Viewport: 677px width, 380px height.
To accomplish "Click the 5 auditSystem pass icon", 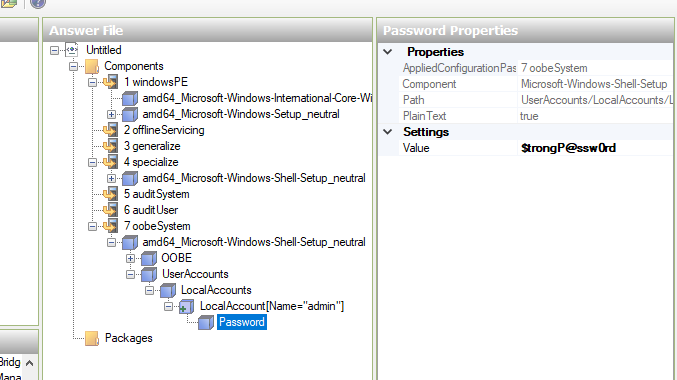I will coord(111,194).
